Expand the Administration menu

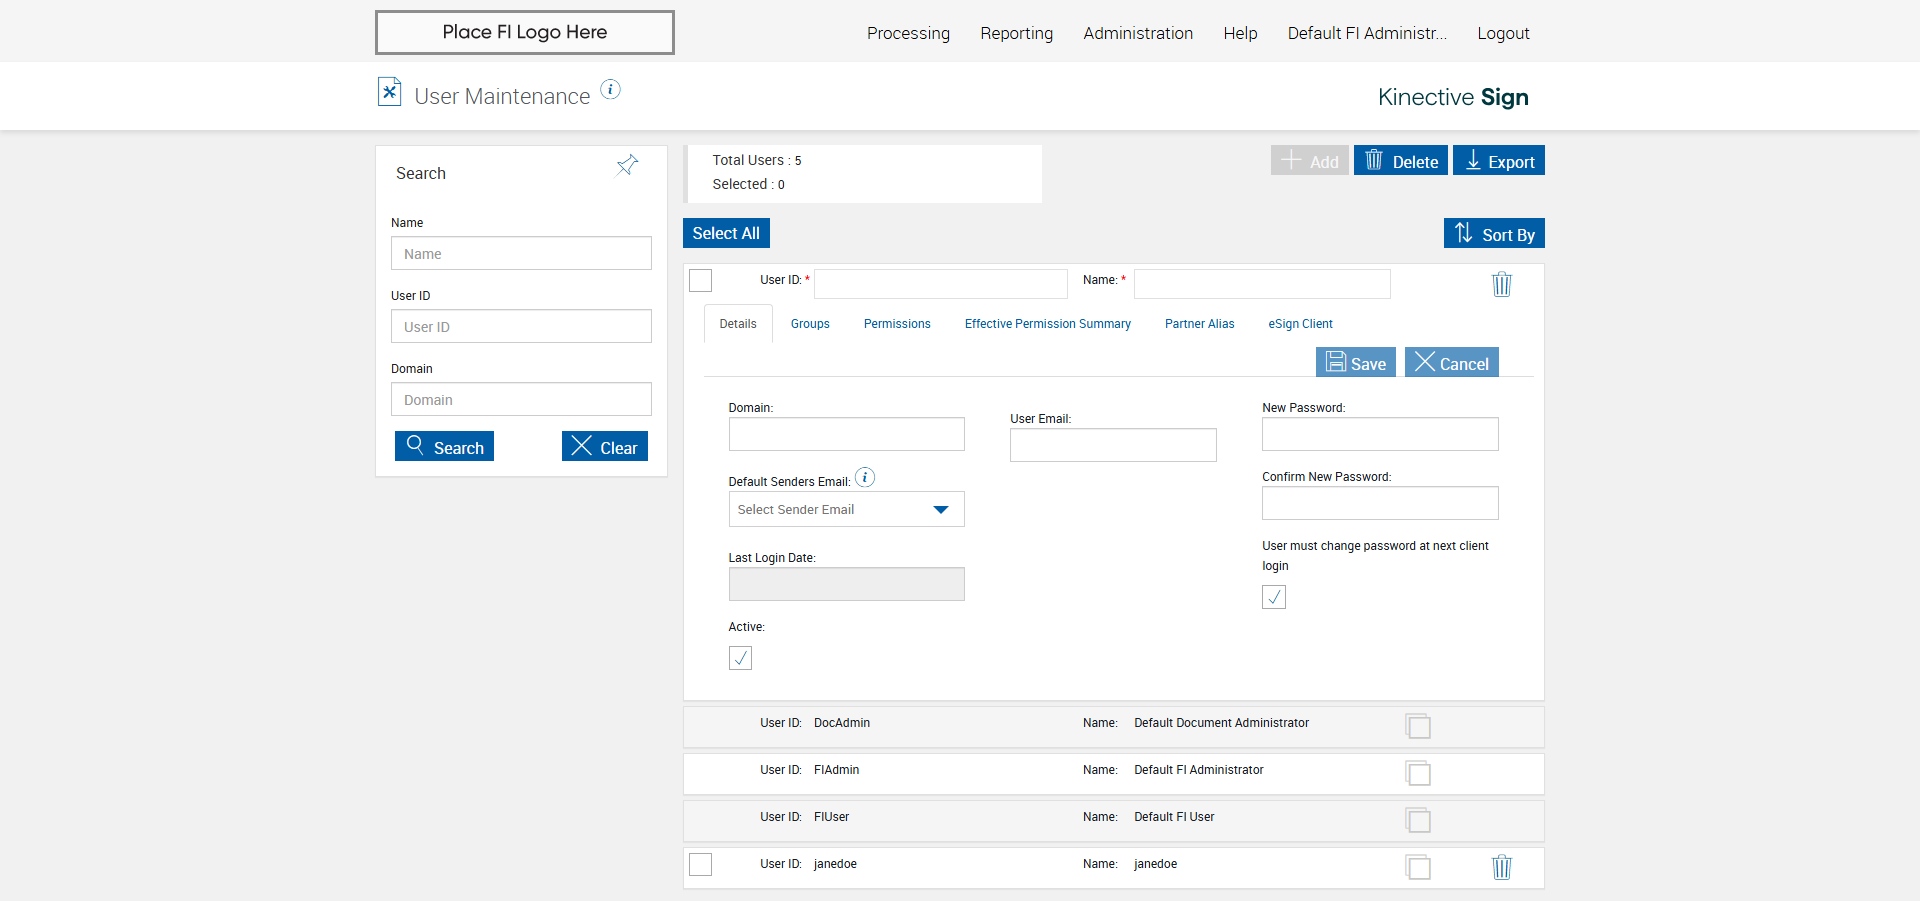[1138, 33]
